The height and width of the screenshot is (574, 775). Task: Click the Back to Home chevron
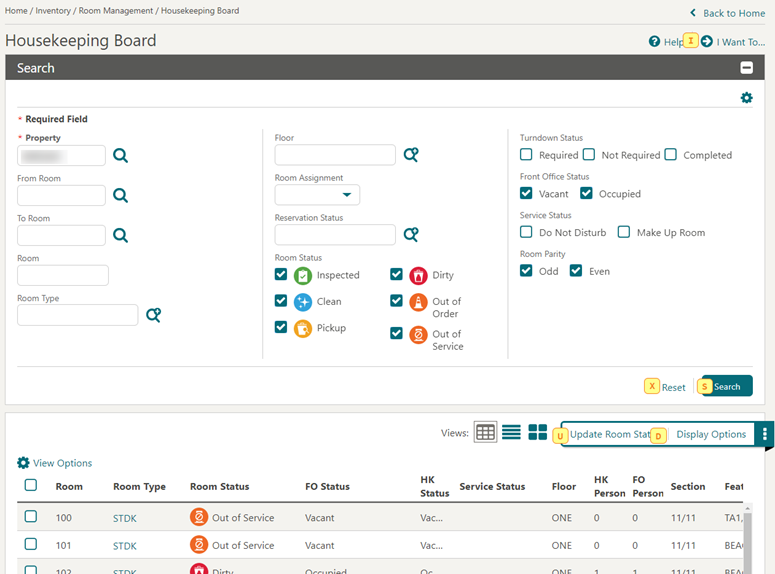[693, 13]
